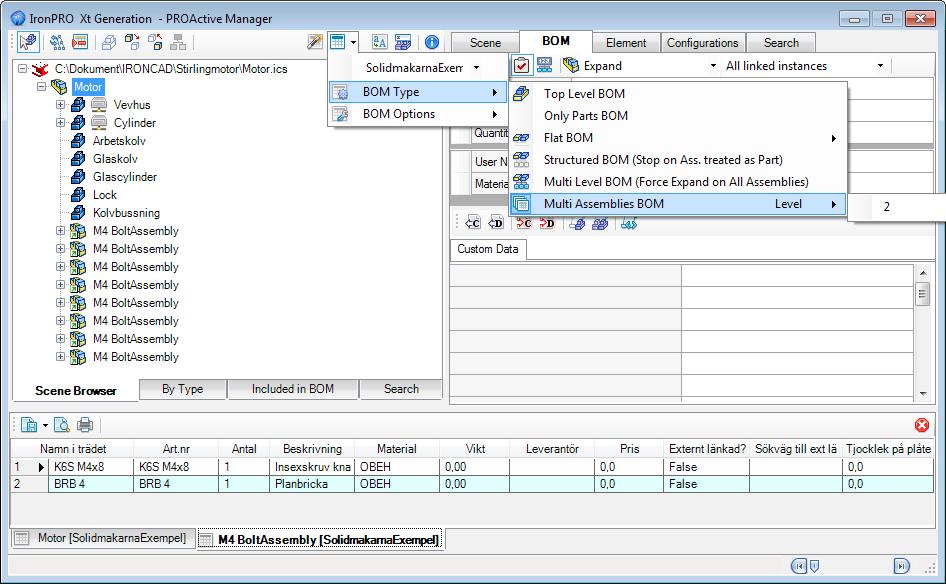Screen dimensions: 946x584
Task: Toggle the red checkmark clipboard button
Action: coord(521,66)
